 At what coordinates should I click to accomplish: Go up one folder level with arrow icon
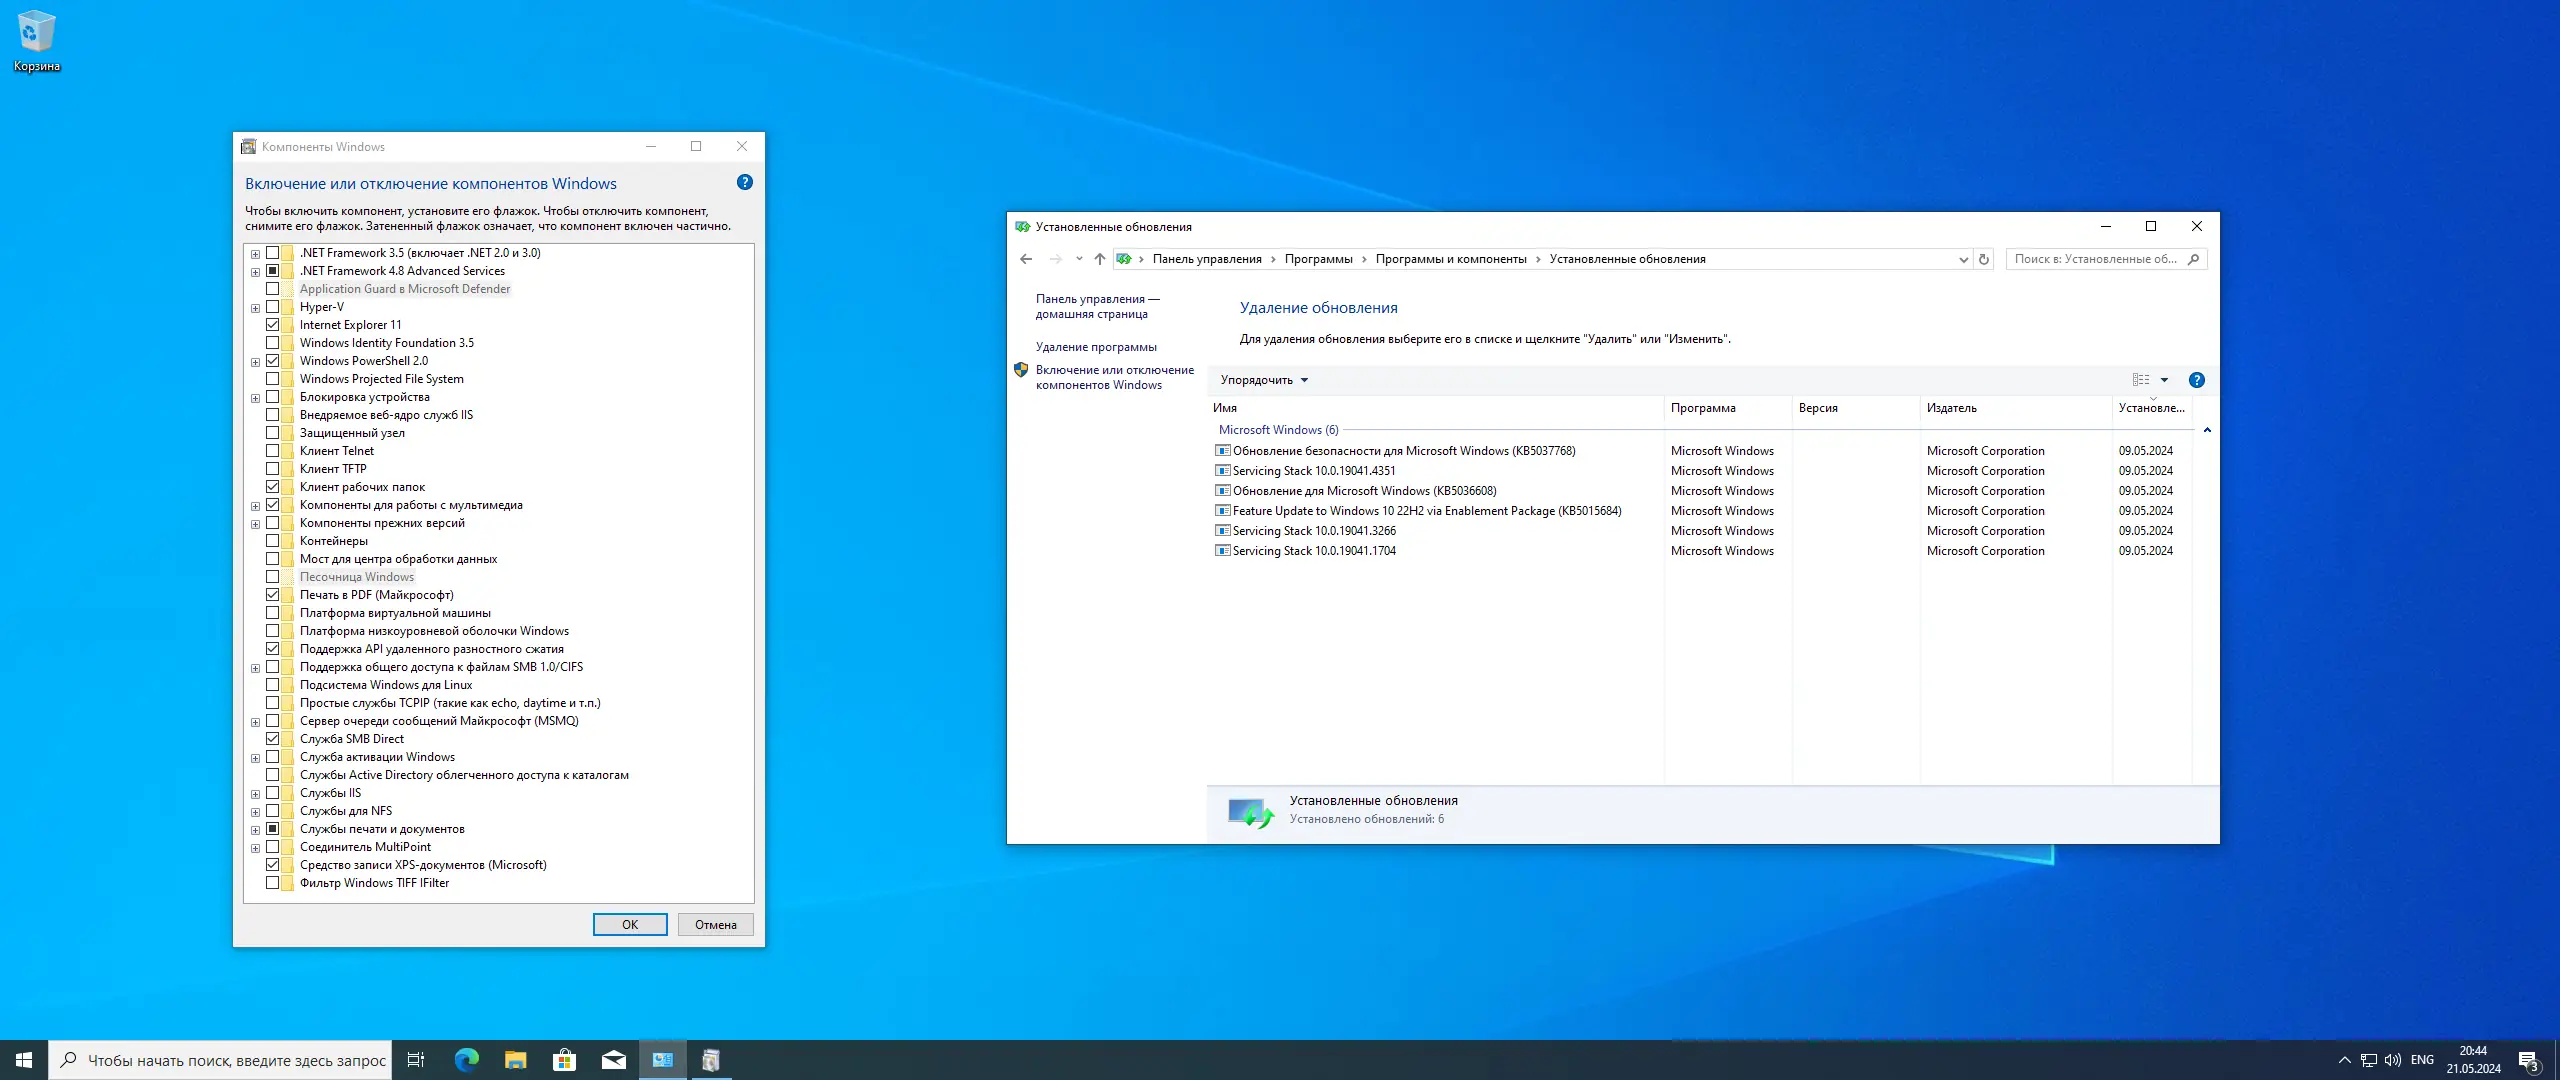pos(1099,259)
